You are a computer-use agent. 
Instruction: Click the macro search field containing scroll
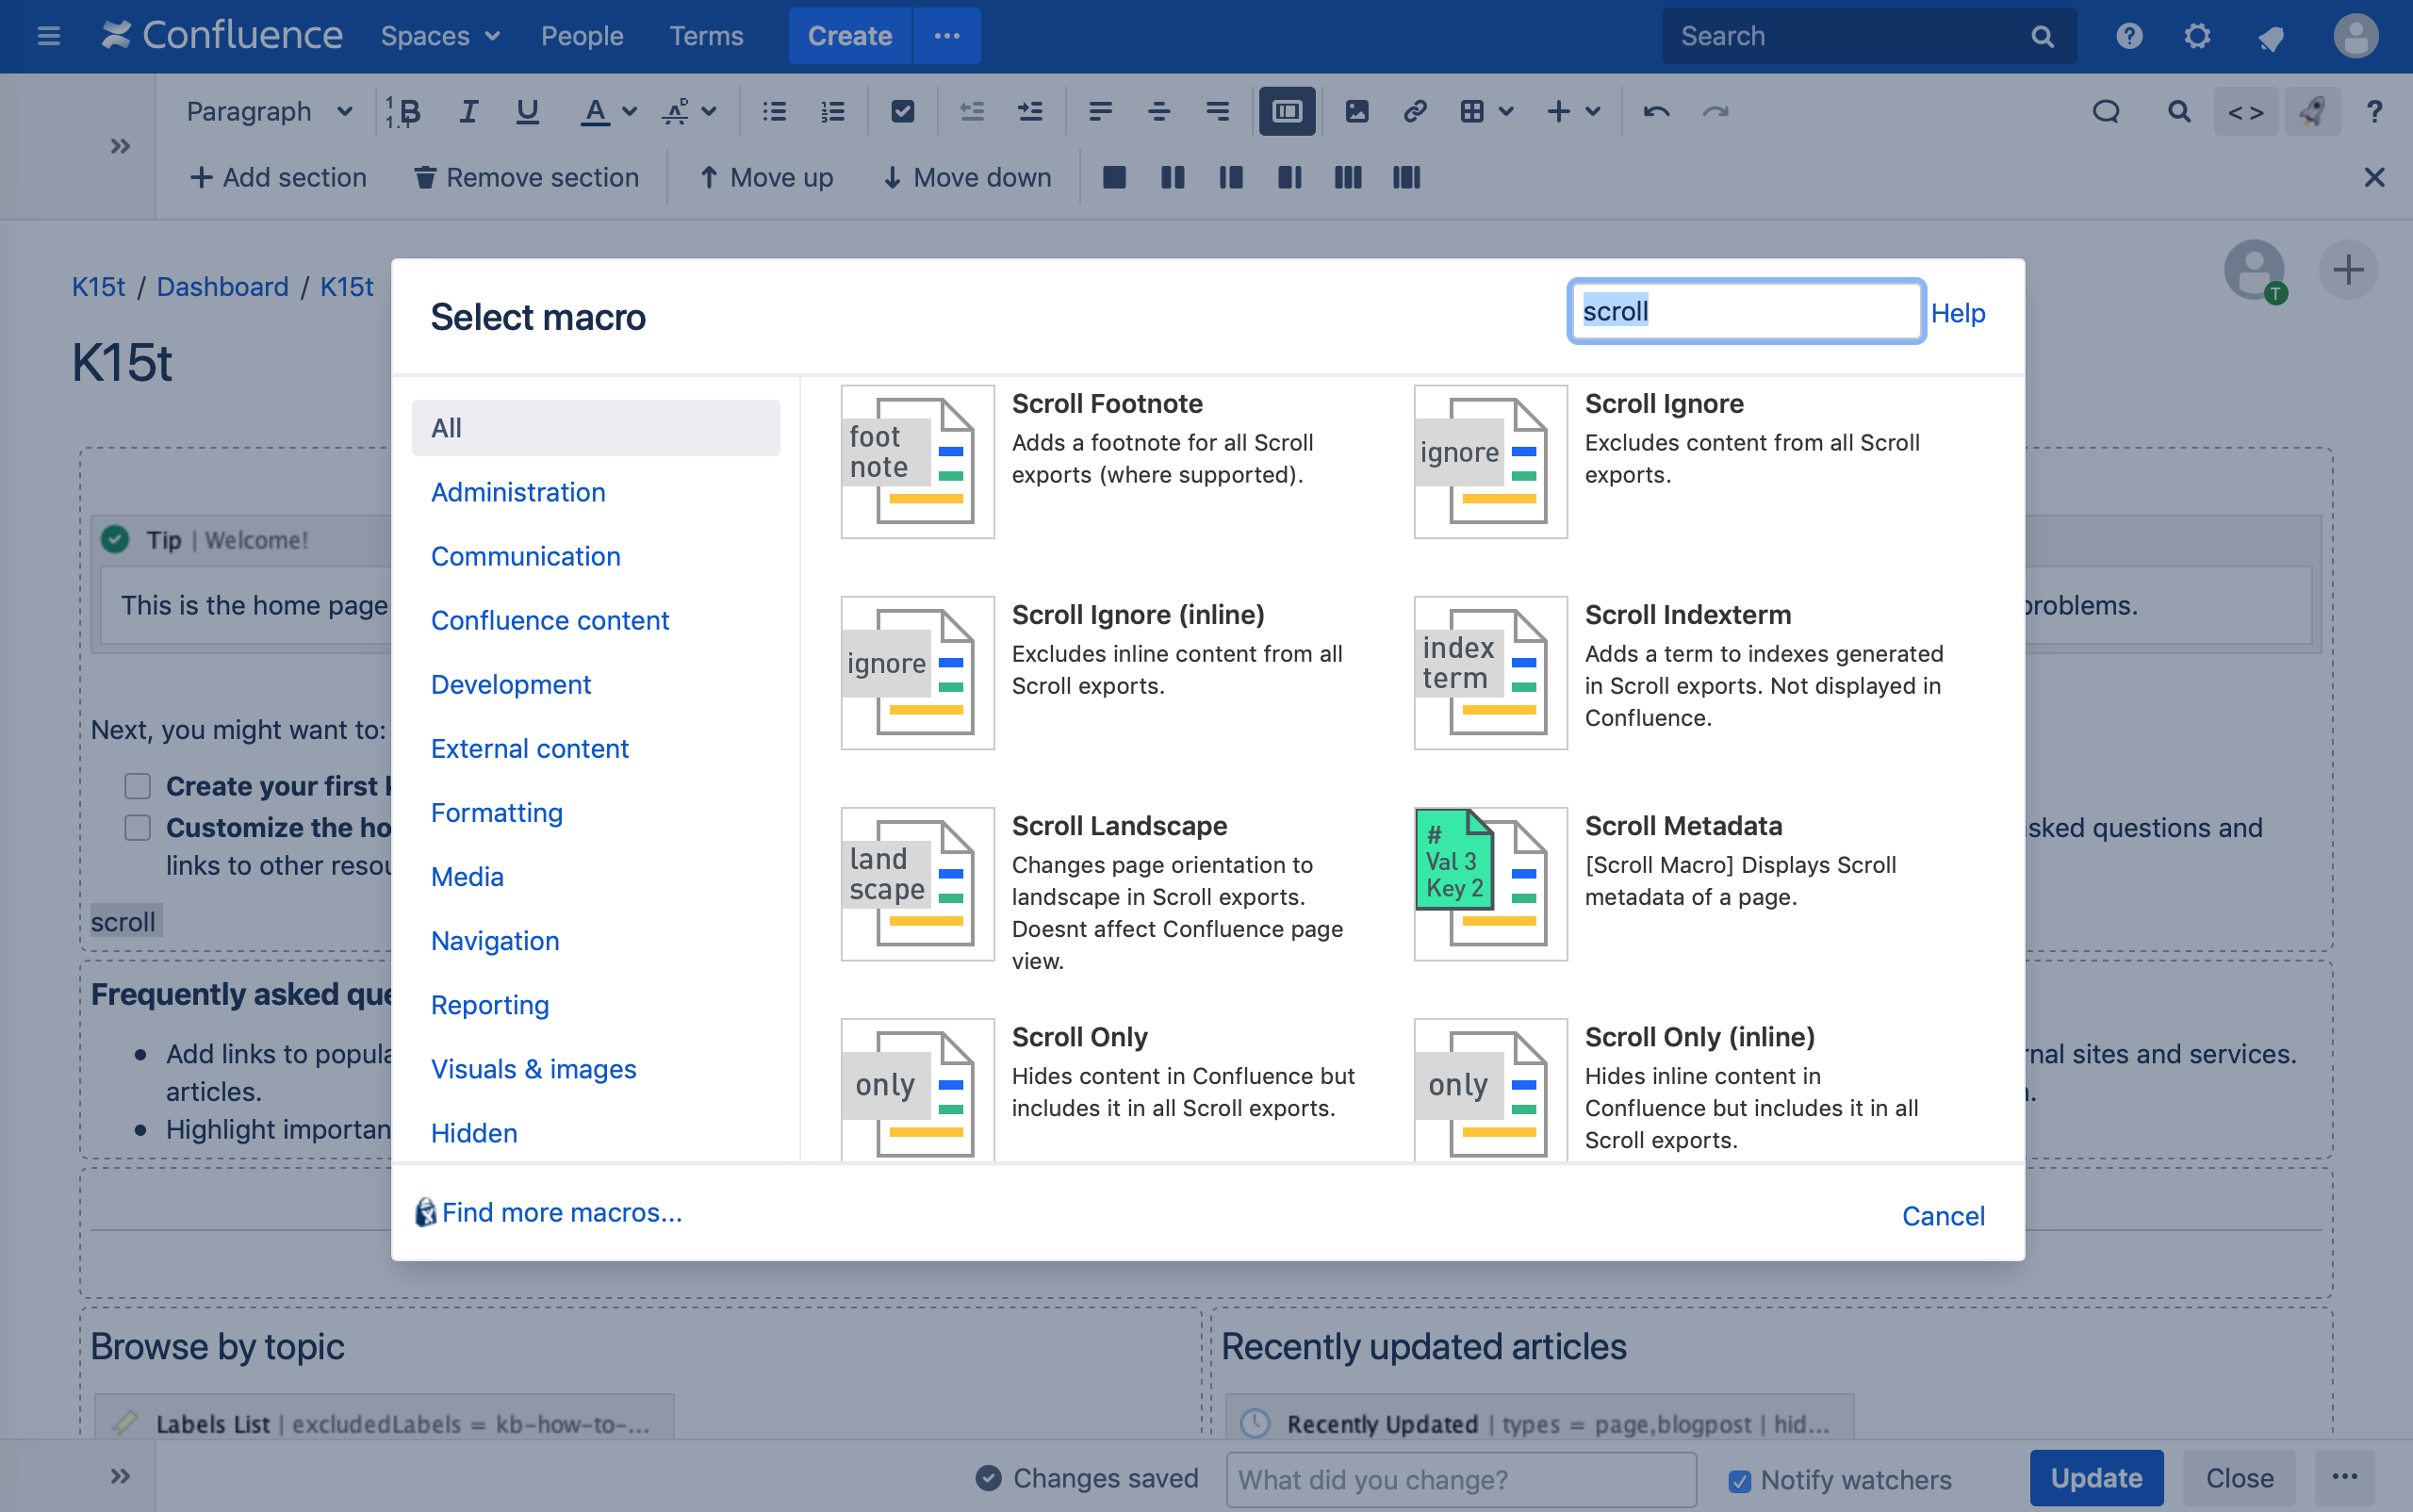pos(1744,311)
